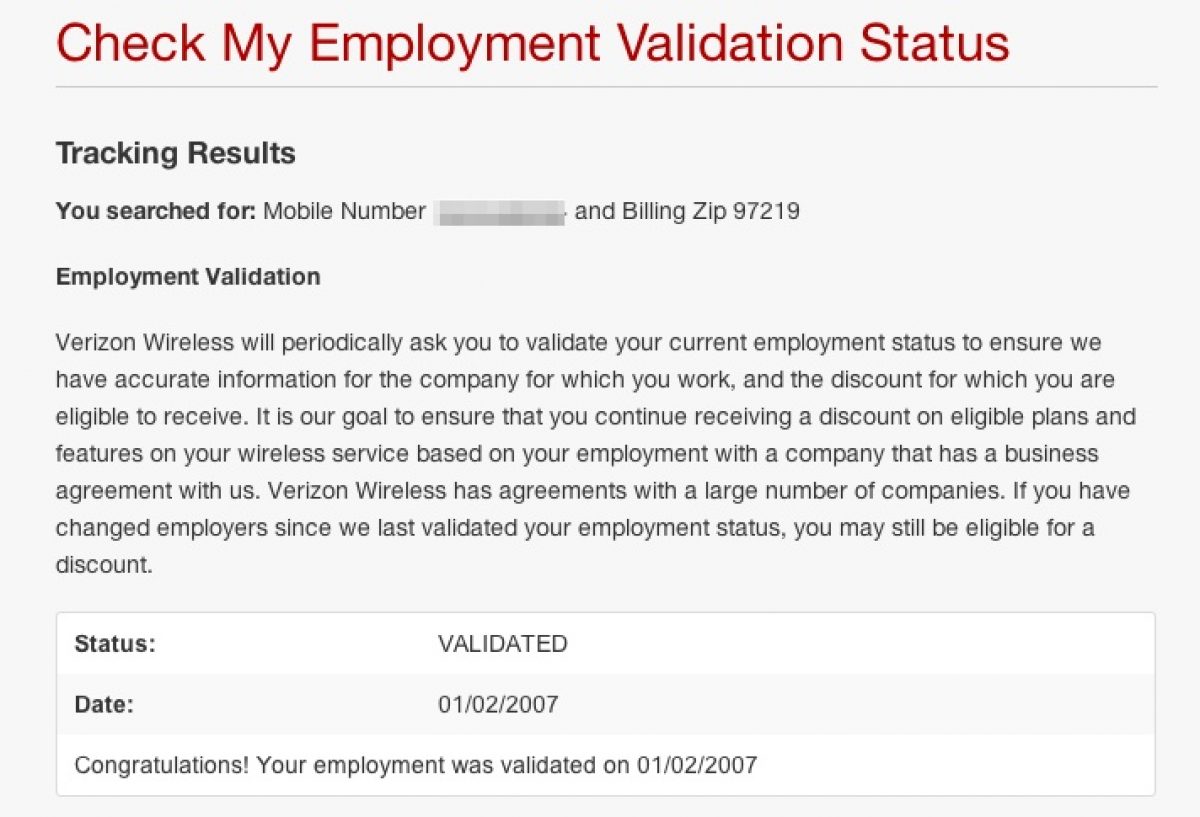Click the billing zip code 97219
Screen dimensions: 1200x817
coord(766,211)
